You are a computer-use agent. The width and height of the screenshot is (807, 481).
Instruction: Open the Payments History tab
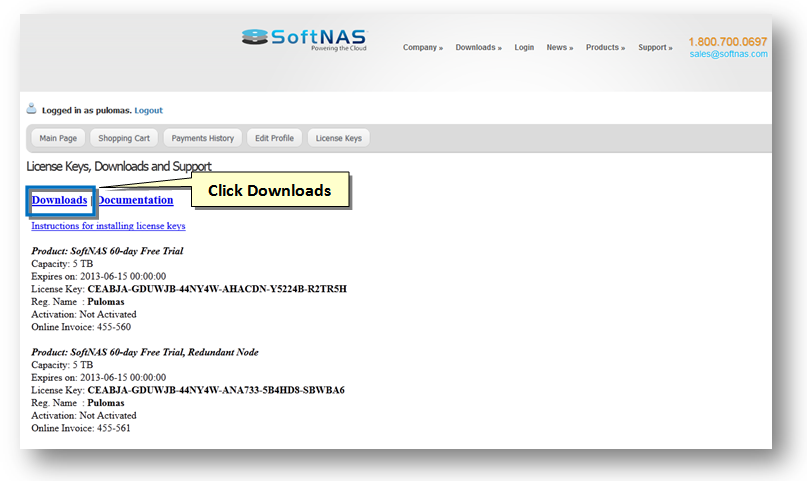[203, 138]
